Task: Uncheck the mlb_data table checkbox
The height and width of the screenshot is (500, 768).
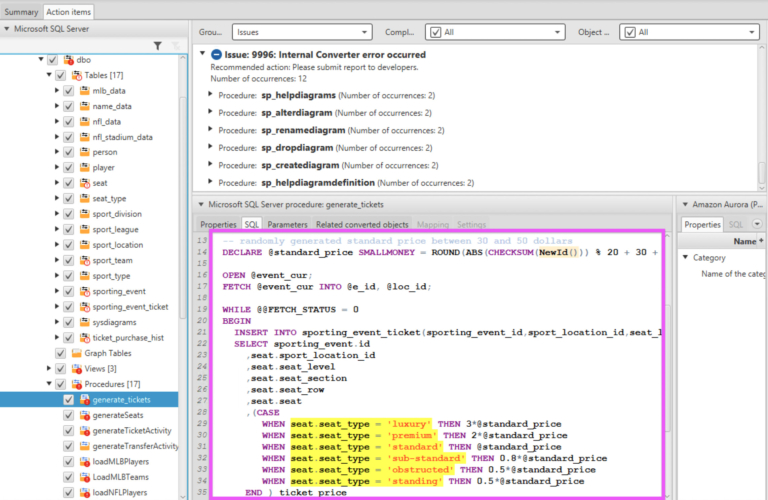Action: click(68, 91)
